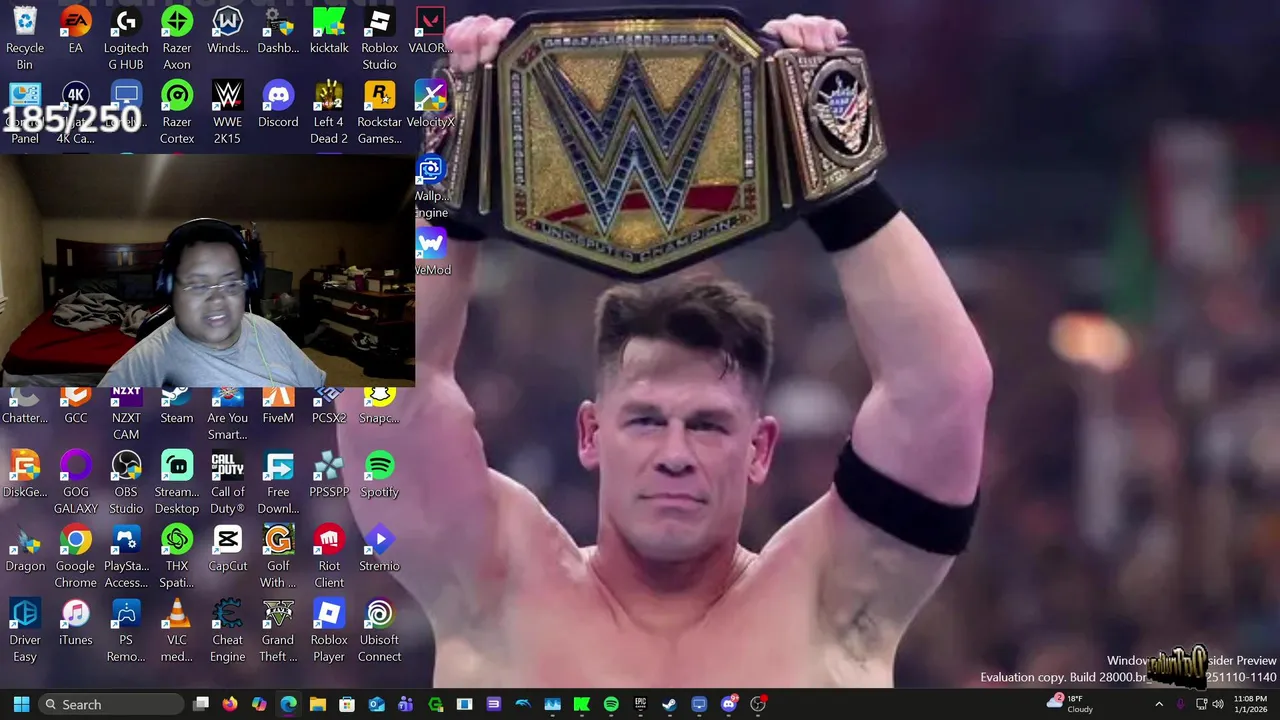The width and height of the screenshot is (1280, 720).
Task: Open Outlook from the taskbar
Action: click(x=376, y=704)
